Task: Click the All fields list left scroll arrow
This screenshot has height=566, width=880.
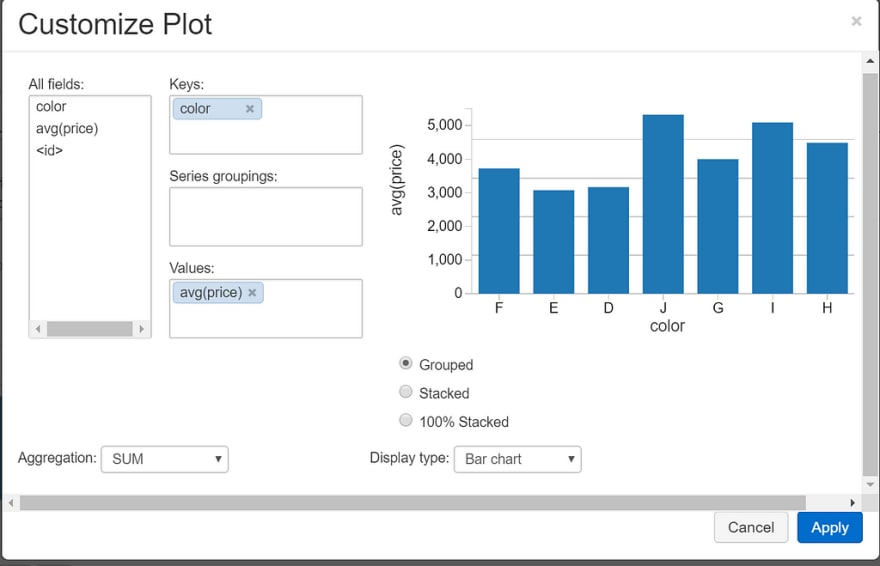Action: [38, 329]
